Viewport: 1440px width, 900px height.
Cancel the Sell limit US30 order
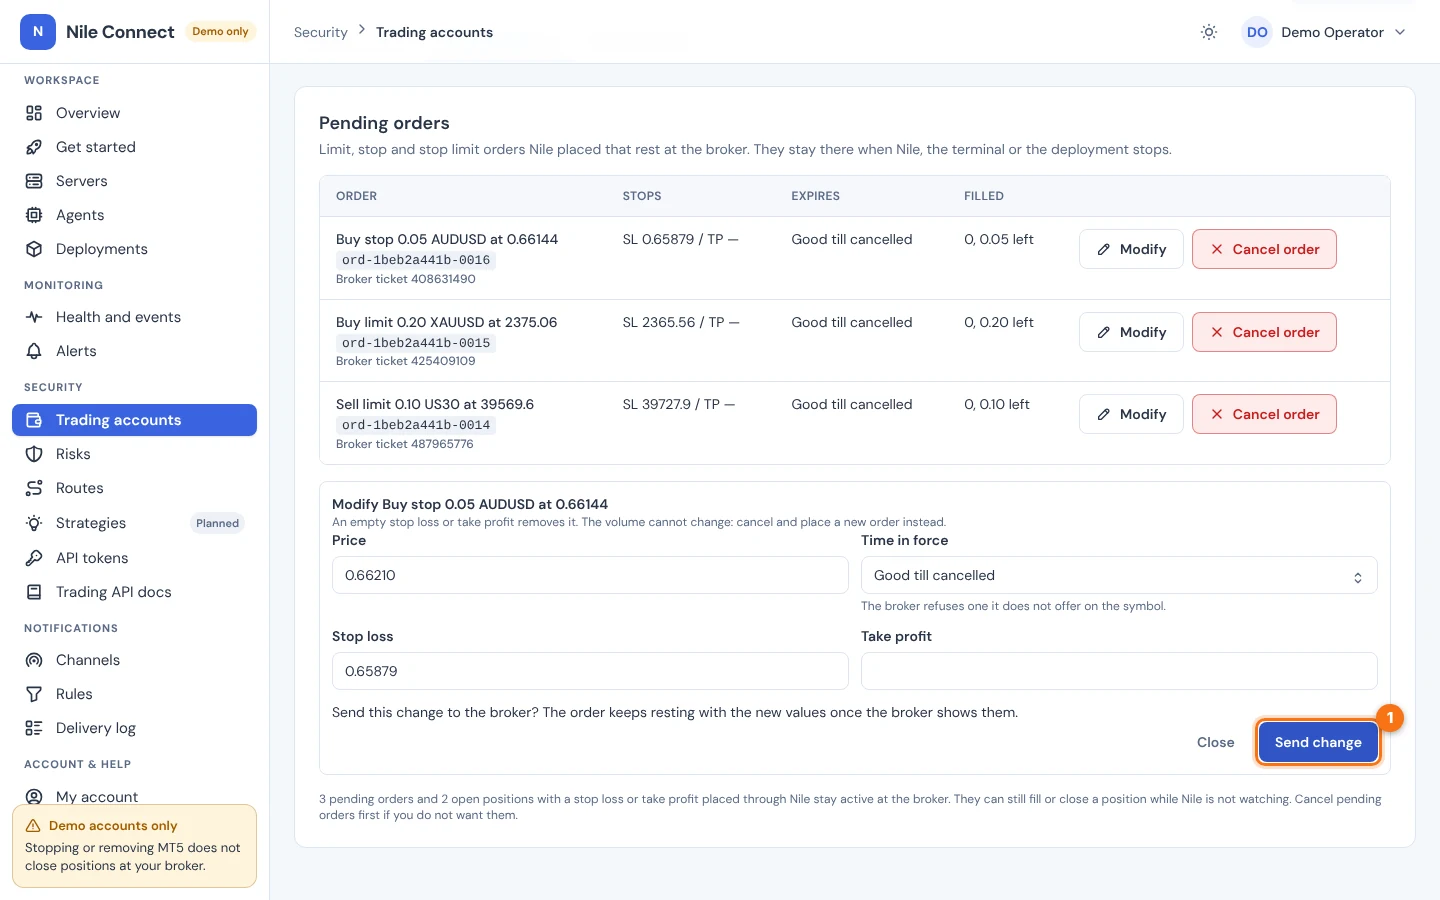[1264, 414]
